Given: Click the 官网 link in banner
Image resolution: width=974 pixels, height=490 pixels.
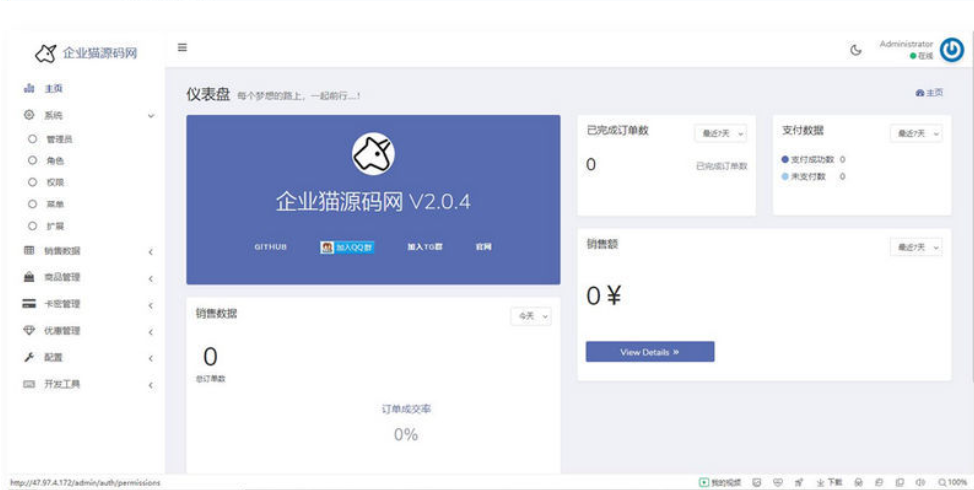Looking at the screenshot, I should tap(483, 247).
